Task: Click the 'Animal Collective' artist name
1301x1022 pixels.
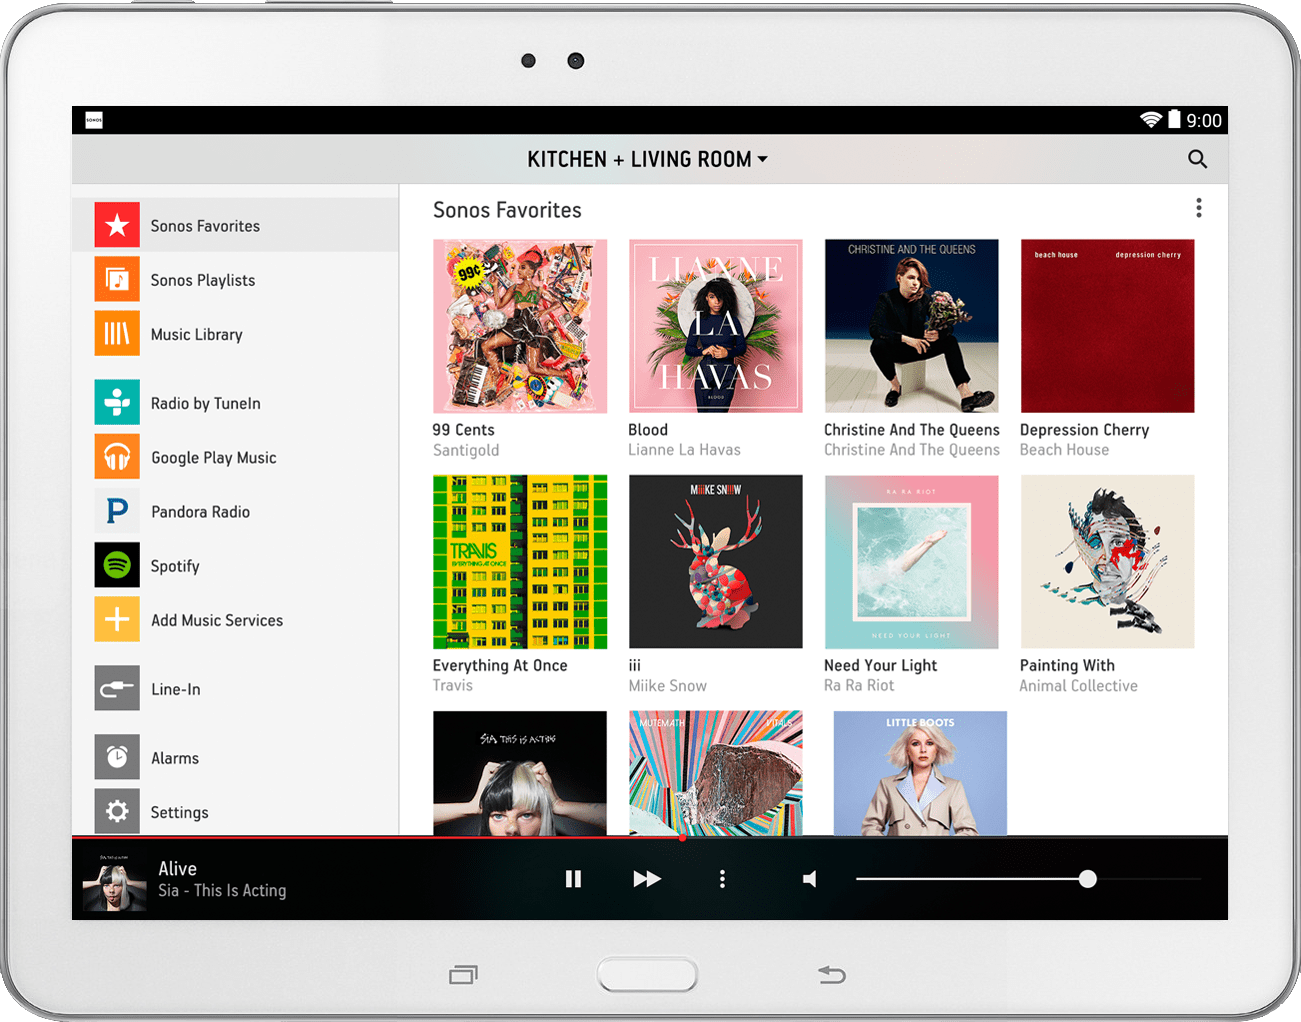Action: coord(1079,686)
